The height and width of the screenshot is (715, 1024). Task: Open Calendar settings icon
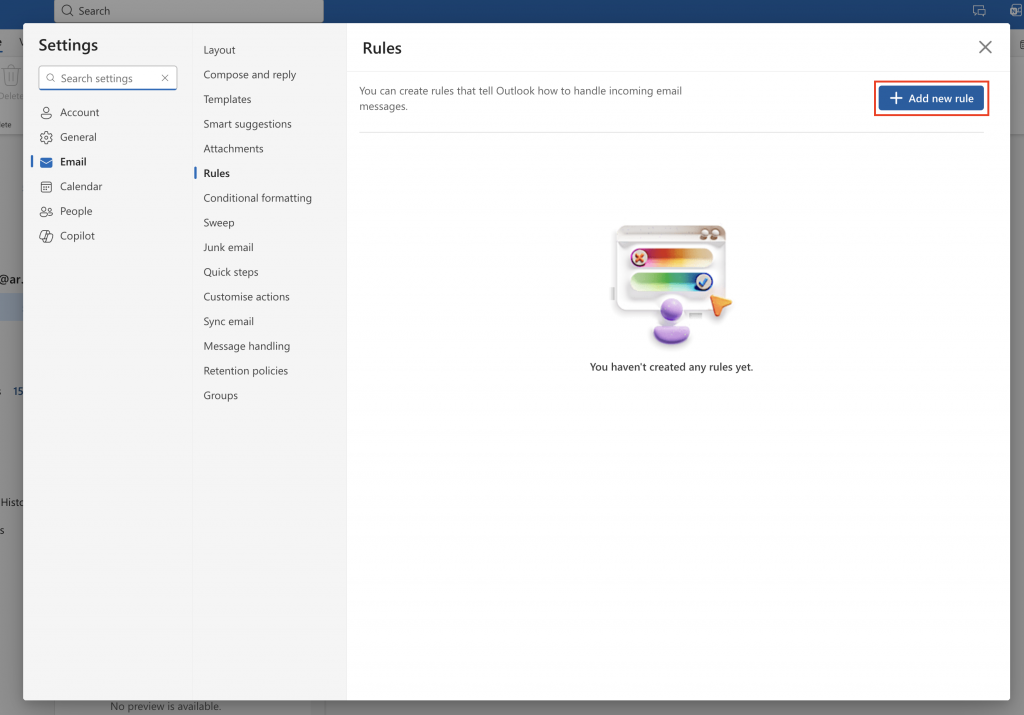point(46,186)
